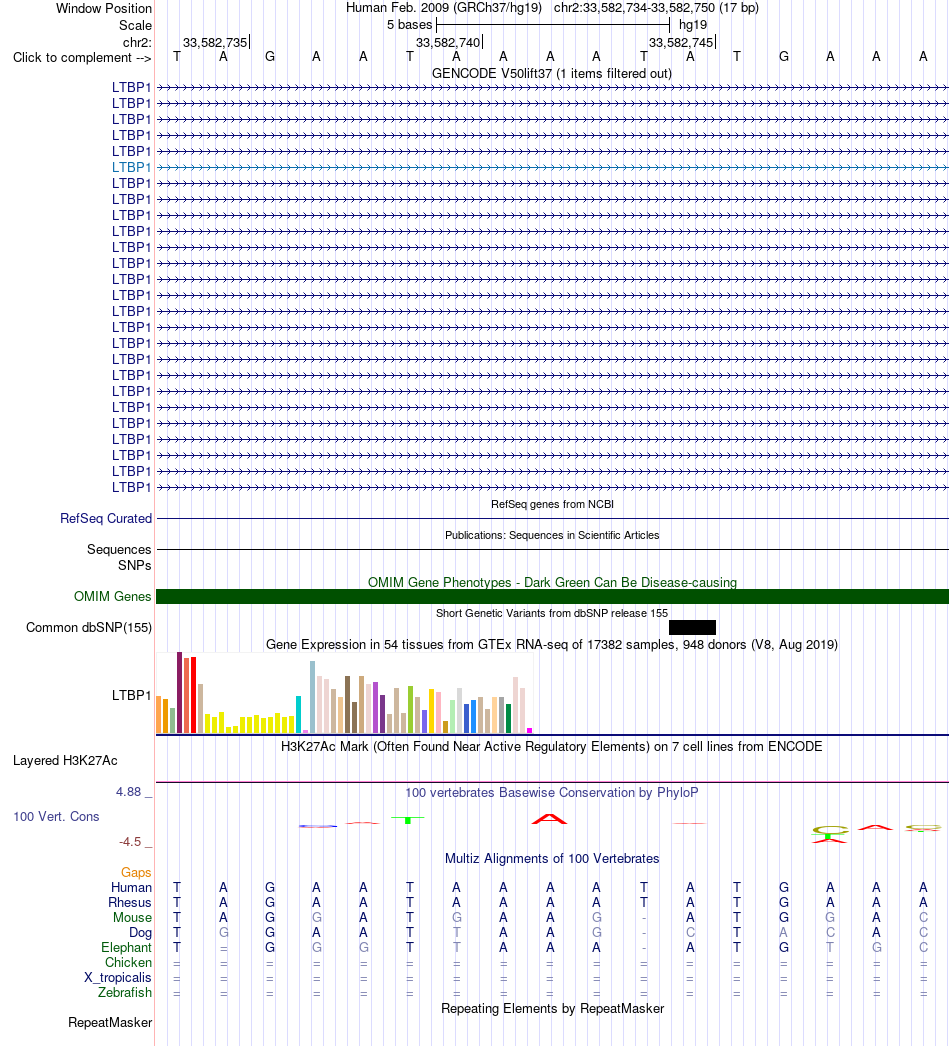The width and height of the screenshot is (950, 1046).
Task: Select the light-blue highlighted LTBP1 transcript label
Action: [131, 167]
